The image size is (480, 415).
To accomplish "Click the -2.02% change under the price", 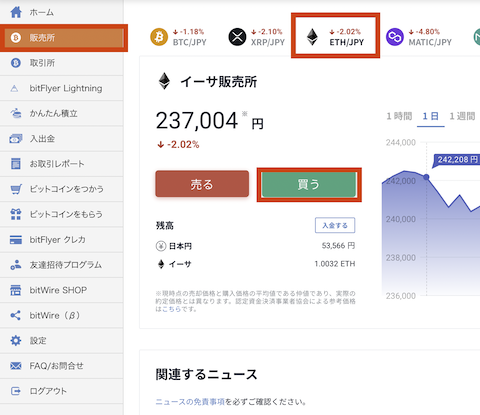I will (178, 145).
